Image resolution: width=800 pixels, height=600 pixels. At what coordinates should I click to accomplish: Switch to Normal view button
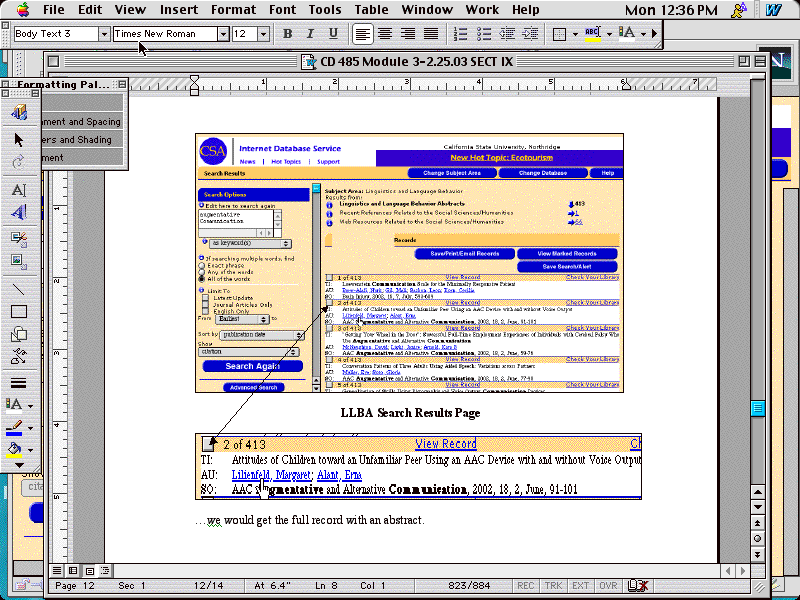(57, 570)
